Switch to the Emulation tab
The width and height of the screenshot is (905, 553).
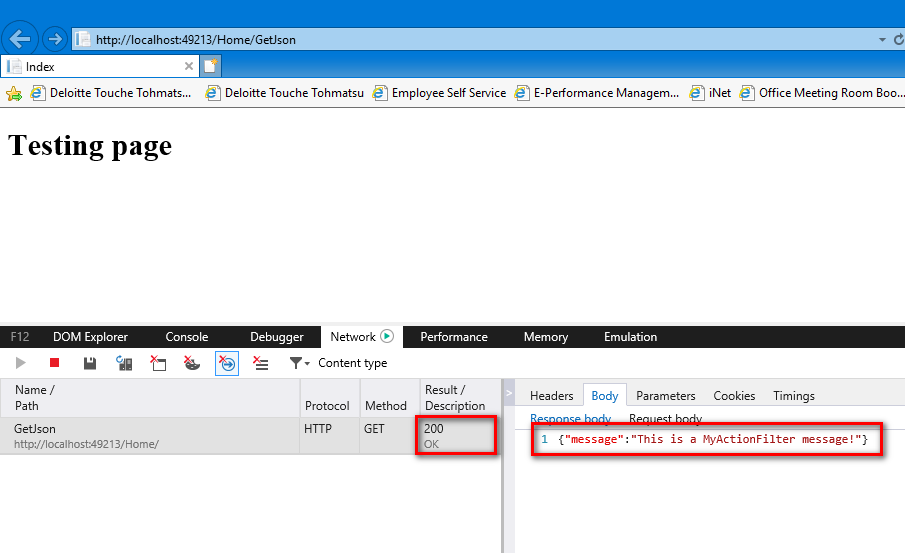click(x=630, y=337)
